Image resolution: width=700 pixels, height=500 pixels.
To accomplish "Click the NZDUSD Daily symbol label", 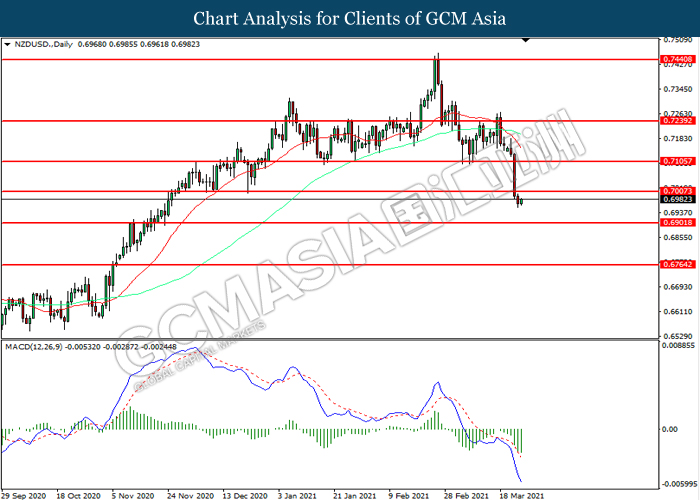I will click(x=40, y=45).
